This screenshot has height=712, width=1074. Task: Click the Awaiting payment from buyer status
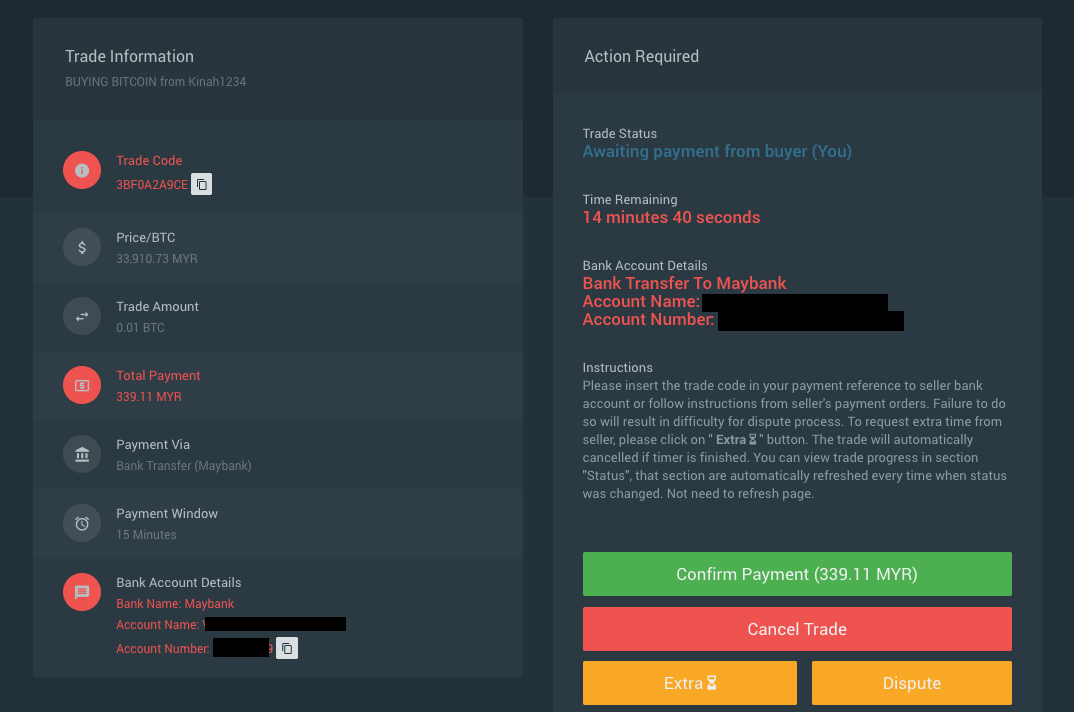(717, 151)
